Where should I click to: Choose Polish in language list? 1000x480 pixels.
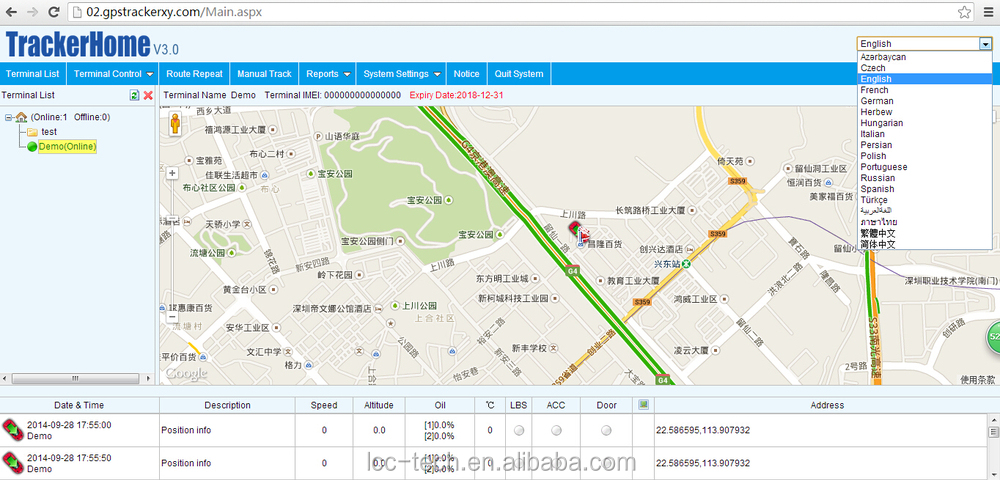tap(924, 156)
